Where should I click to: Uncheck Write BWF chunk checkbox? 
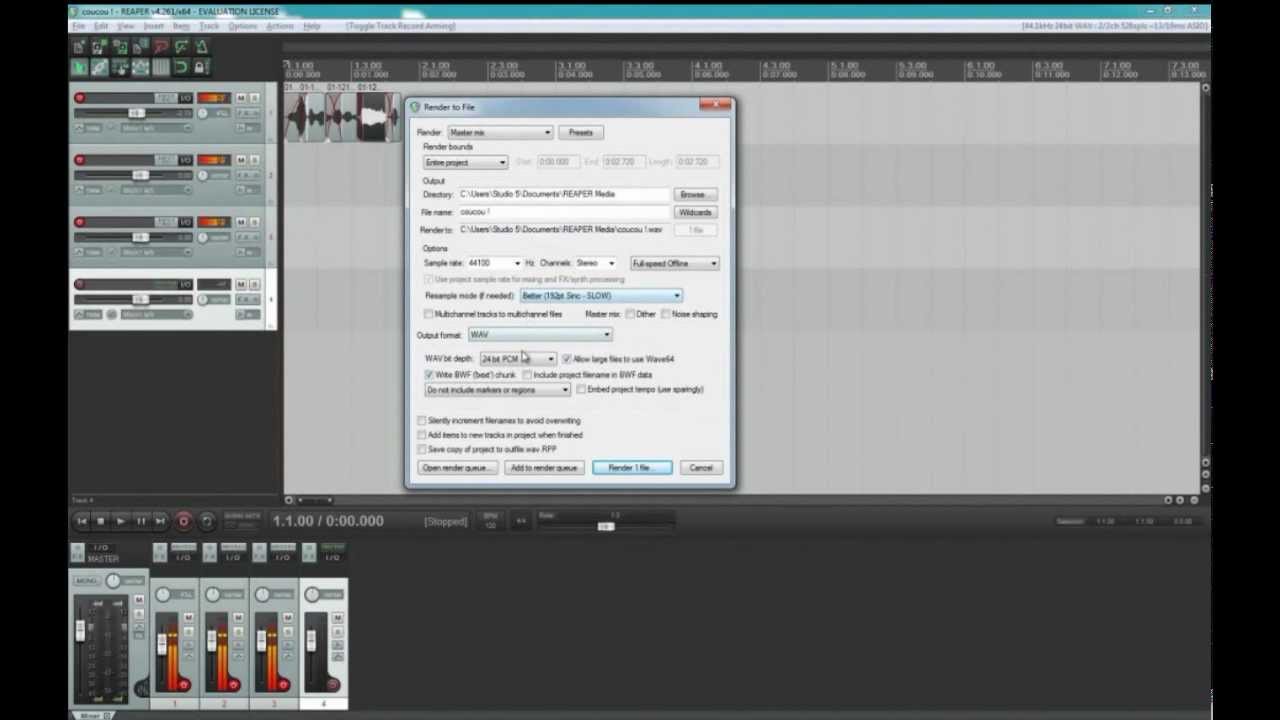(429, 375)
